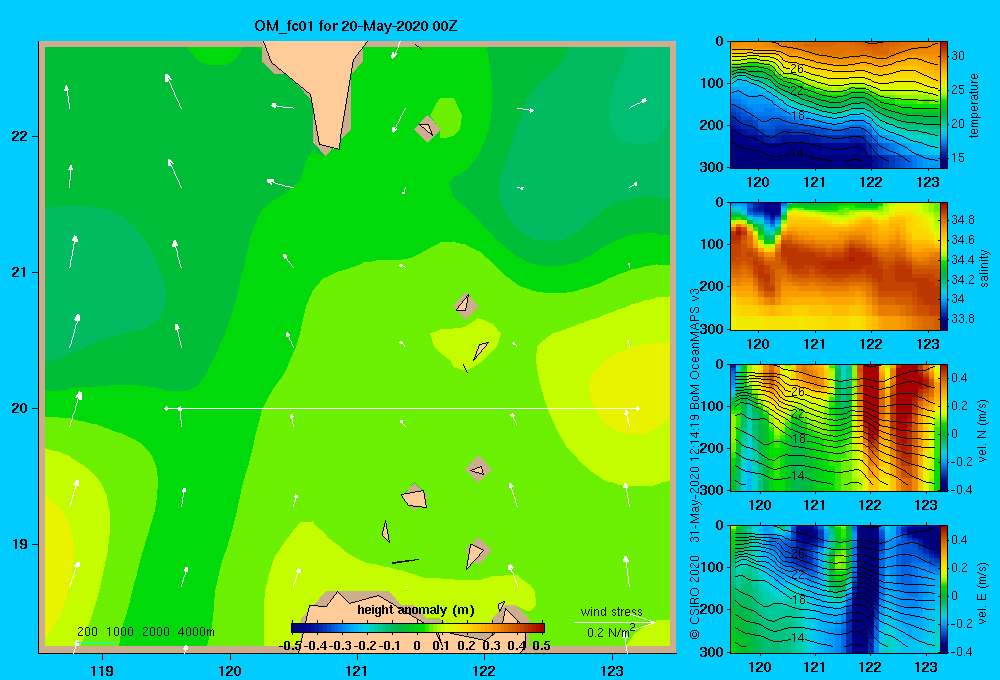The width and height of the screenshot is (1000, 680).
Task: Select the 'height anomaly (m)' legend label
Action: tap(416, 610)
